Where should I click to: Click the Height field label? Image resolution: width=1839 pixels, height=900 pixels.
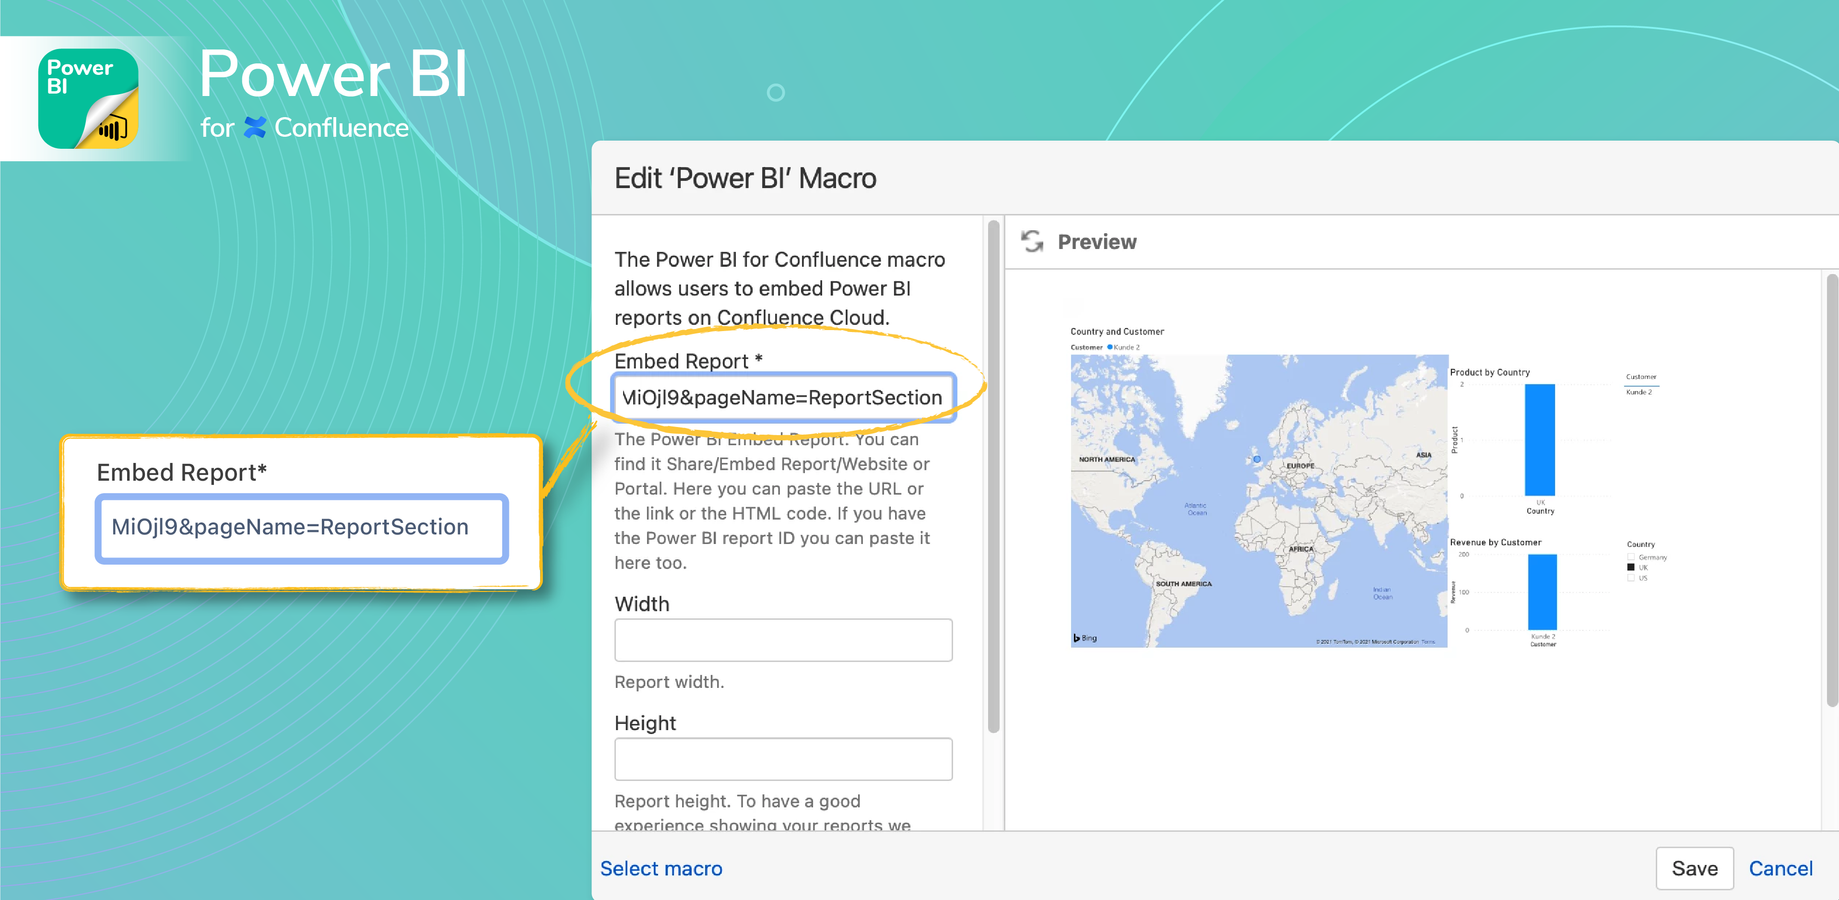click(645, 723)
